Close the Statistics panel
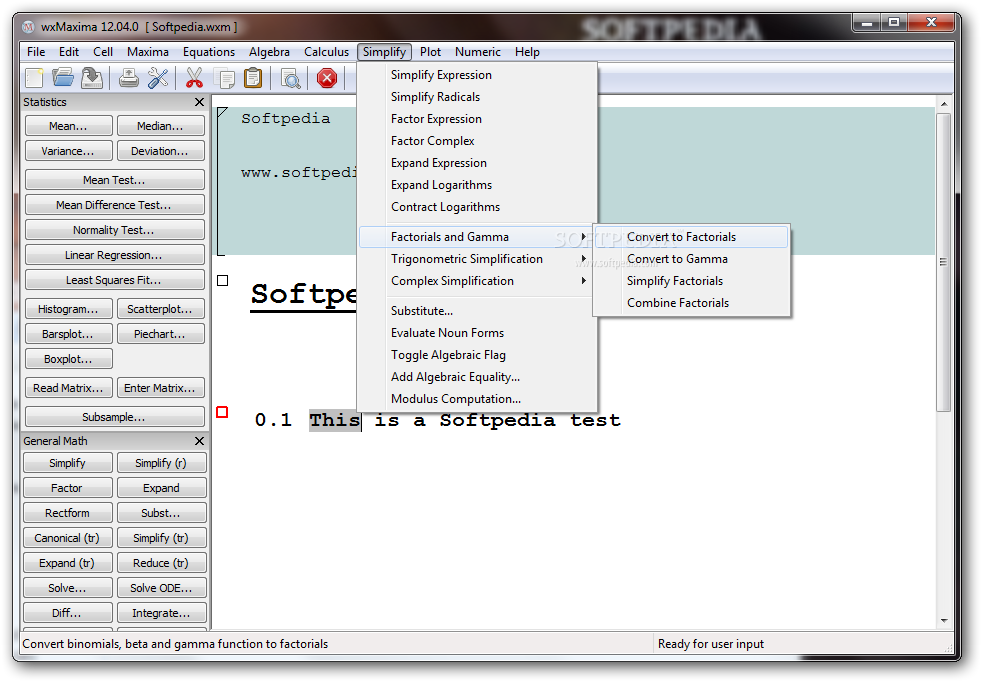This screenshot has height=682, width=982. point(199,102)
